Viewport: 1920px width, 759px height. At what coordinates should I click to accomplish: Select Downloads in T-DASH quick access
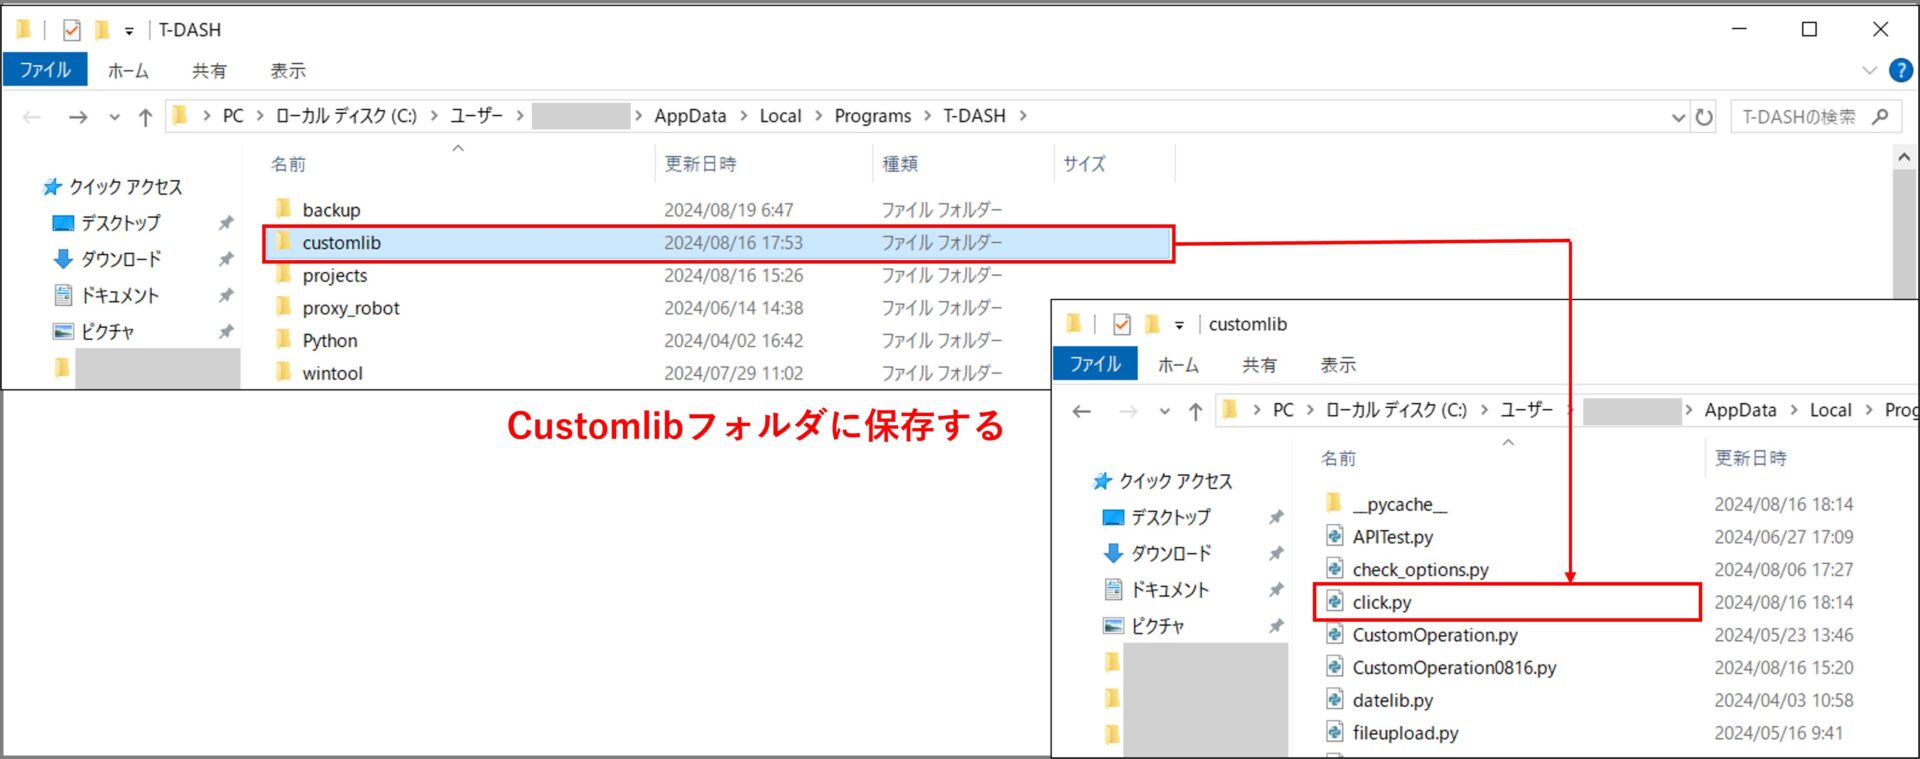[120, 259]
